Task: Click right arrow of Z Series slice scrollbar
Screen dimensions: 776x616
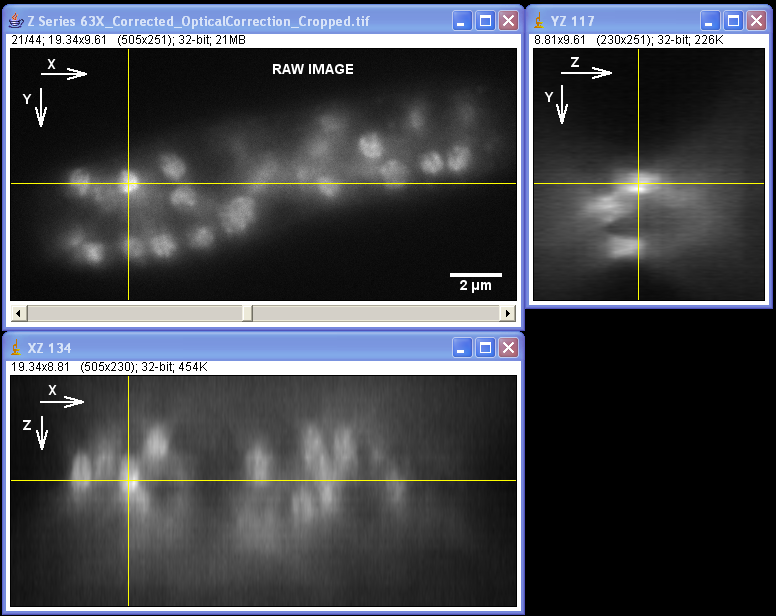Action: pyautogui.click(x=508, y=313)
